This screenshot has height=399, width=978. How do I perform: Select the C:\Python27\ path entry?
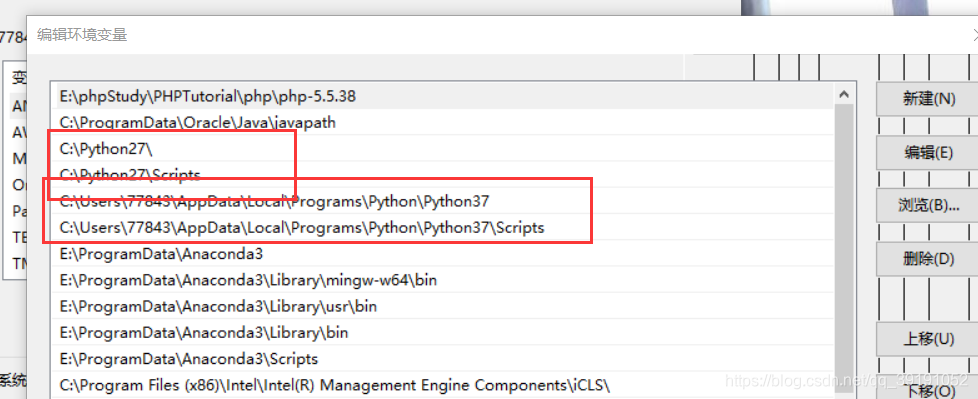pos(443,148)
